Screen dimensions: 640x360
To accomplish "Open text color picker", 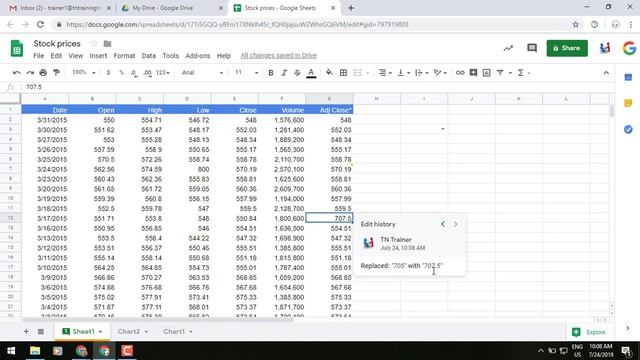I will tap(311, 73).
